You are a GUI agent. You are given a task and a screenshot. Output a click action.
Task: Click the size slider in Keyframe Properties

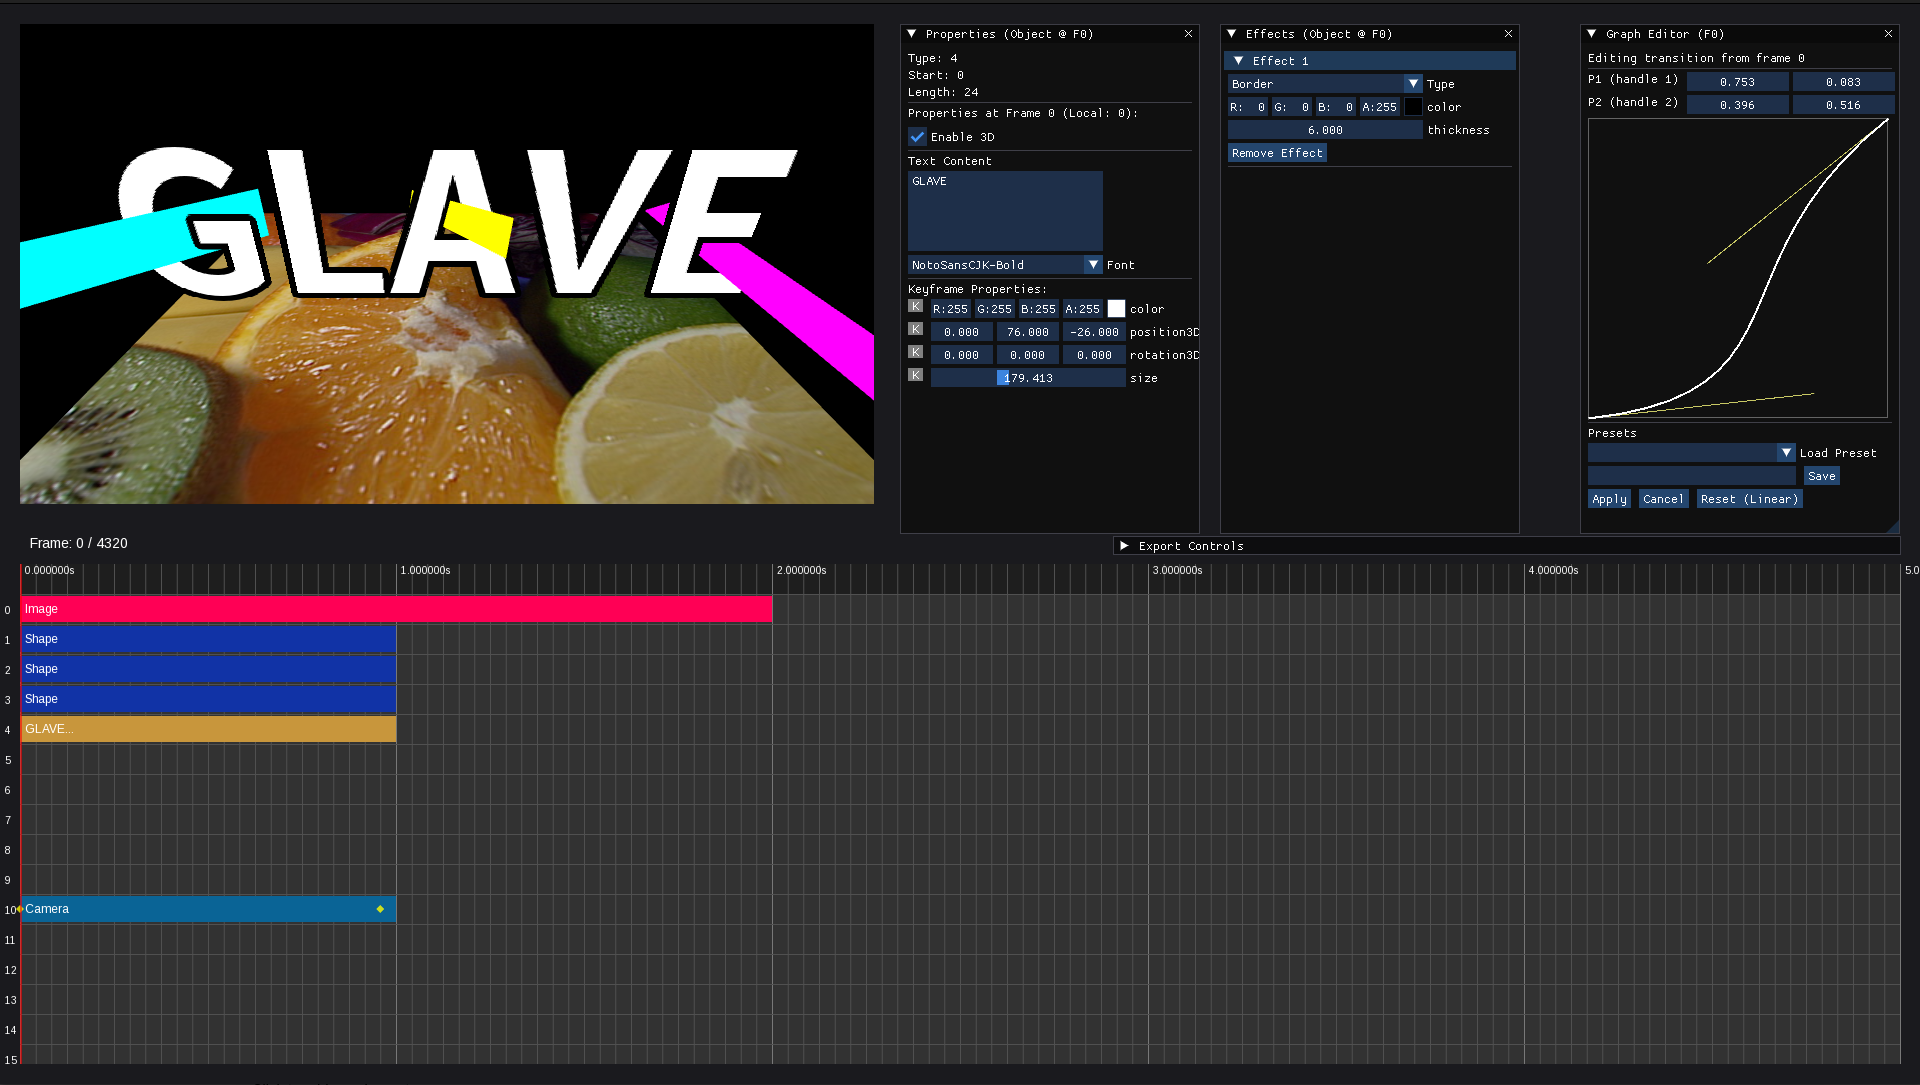pos(1028,378)
